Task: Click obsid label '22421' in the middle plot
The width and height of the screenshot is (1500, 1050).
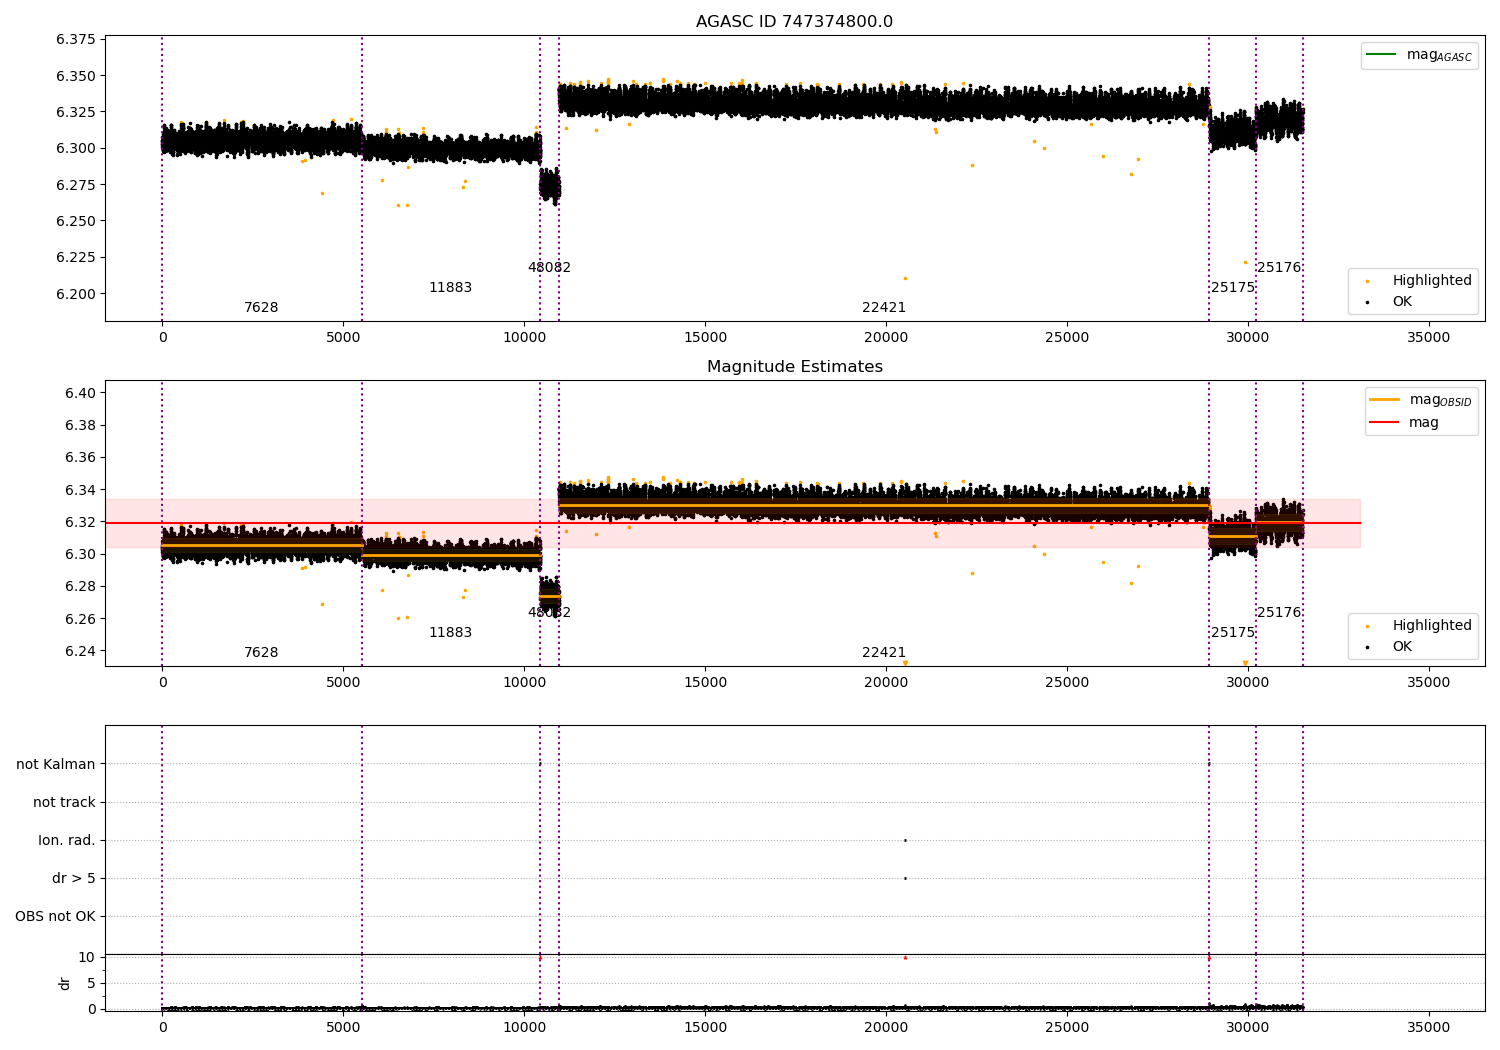Action: 884,652
